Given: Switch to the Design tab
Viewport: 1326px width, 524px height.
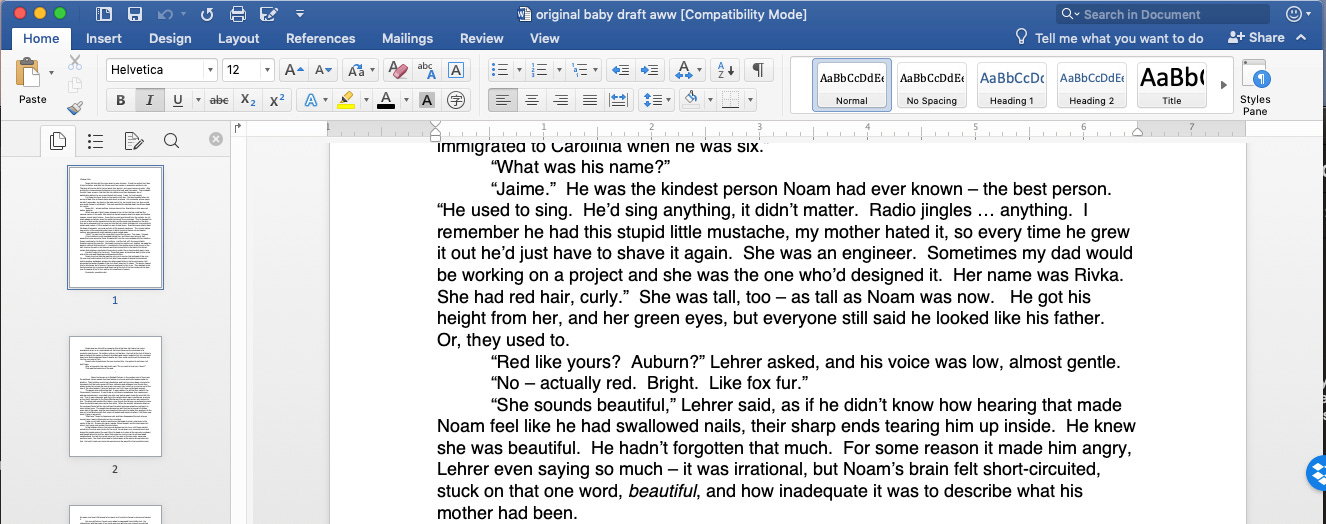Looking at the screenshot, I should pyautogui.click(x=170, y=38).
